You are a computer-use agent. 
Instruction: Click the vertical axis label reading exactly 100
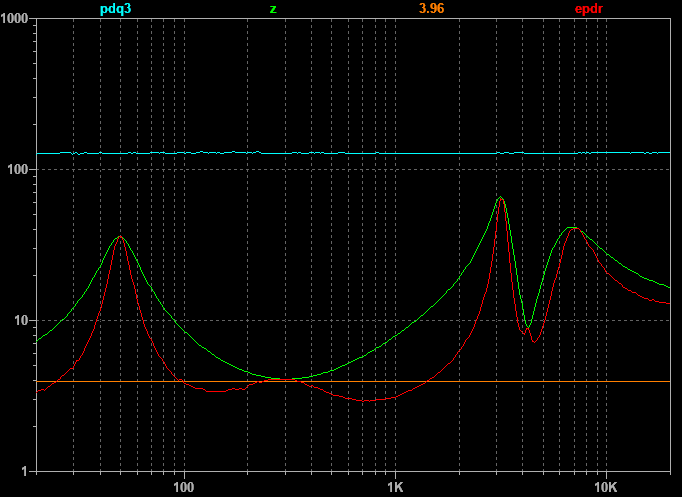[17, 169]
